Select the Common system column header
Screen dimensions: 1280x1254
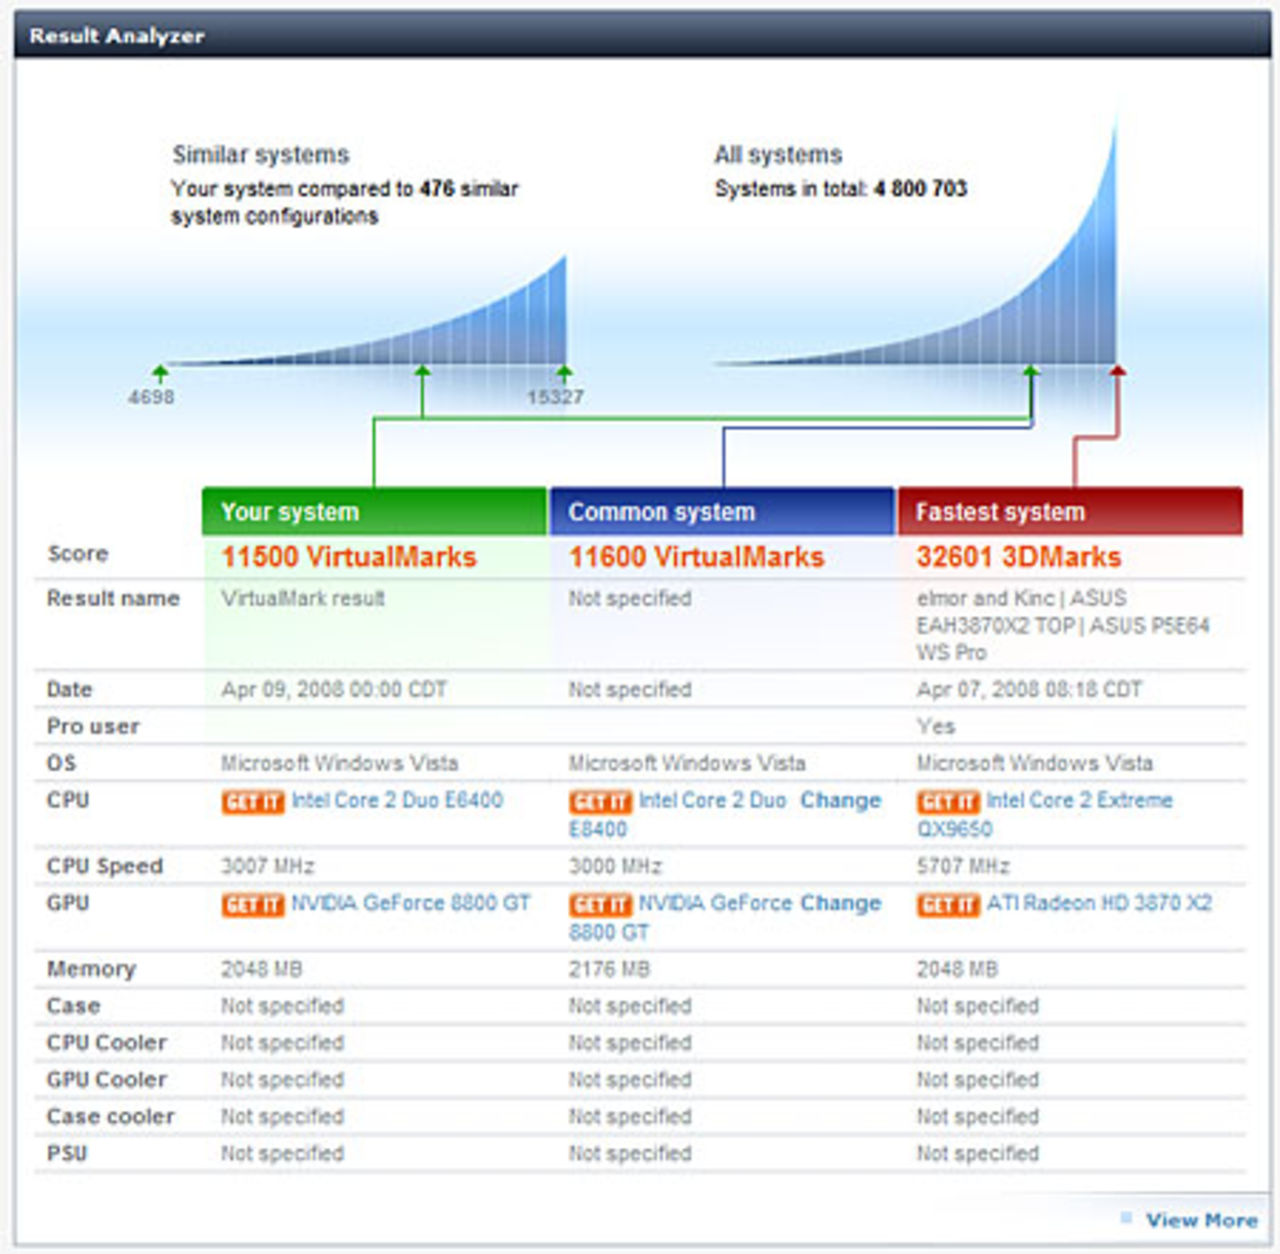tap(722, 512)
